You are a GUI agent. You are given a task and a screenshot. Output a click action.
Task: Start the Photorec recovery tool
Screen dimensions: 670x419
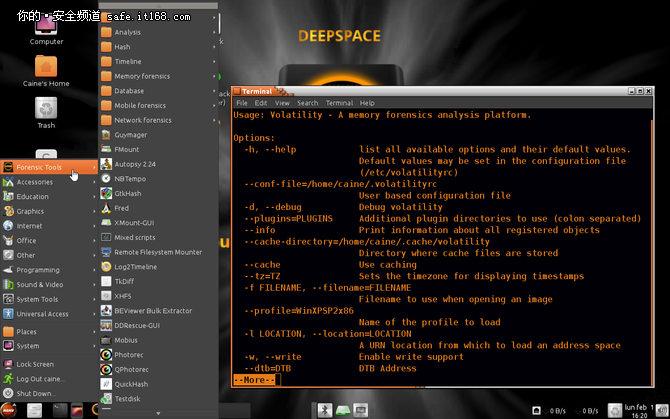point(128,354)
